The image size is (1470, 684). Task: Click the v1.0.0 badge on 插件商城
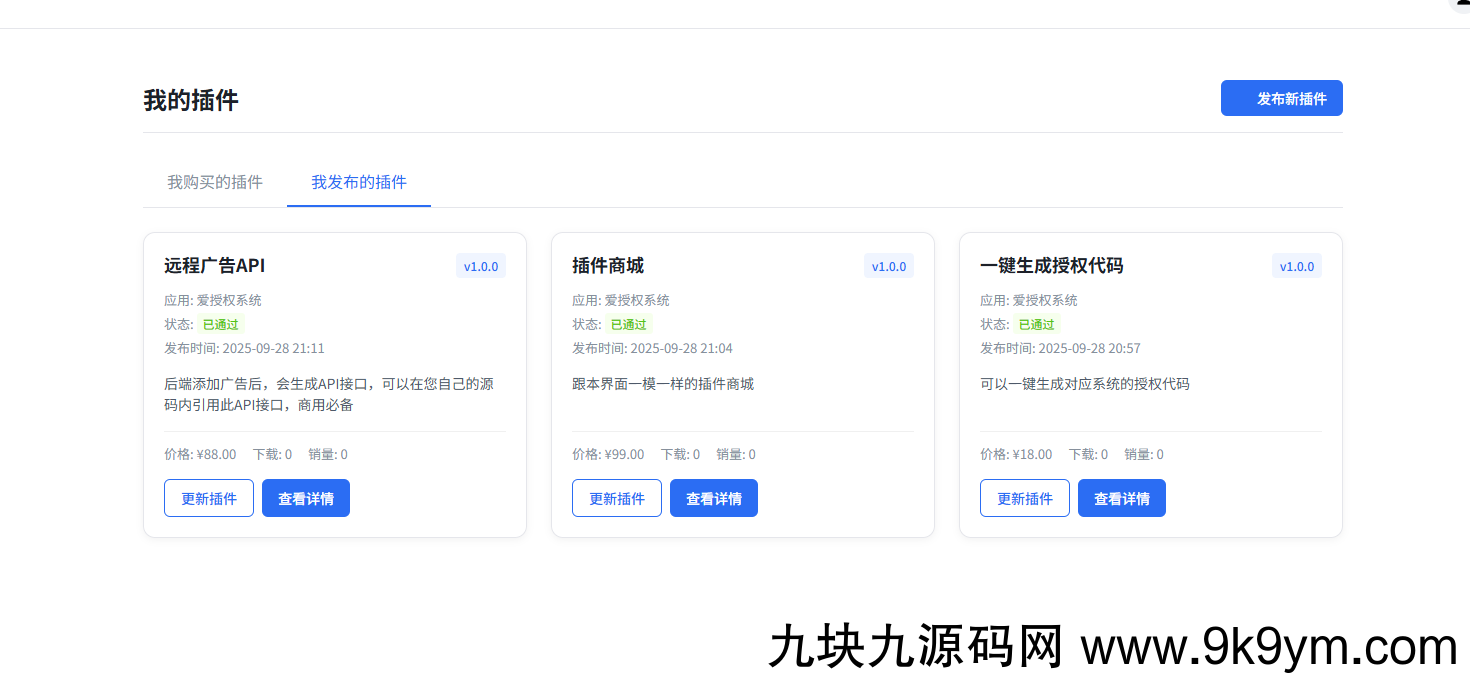point(889,266)
